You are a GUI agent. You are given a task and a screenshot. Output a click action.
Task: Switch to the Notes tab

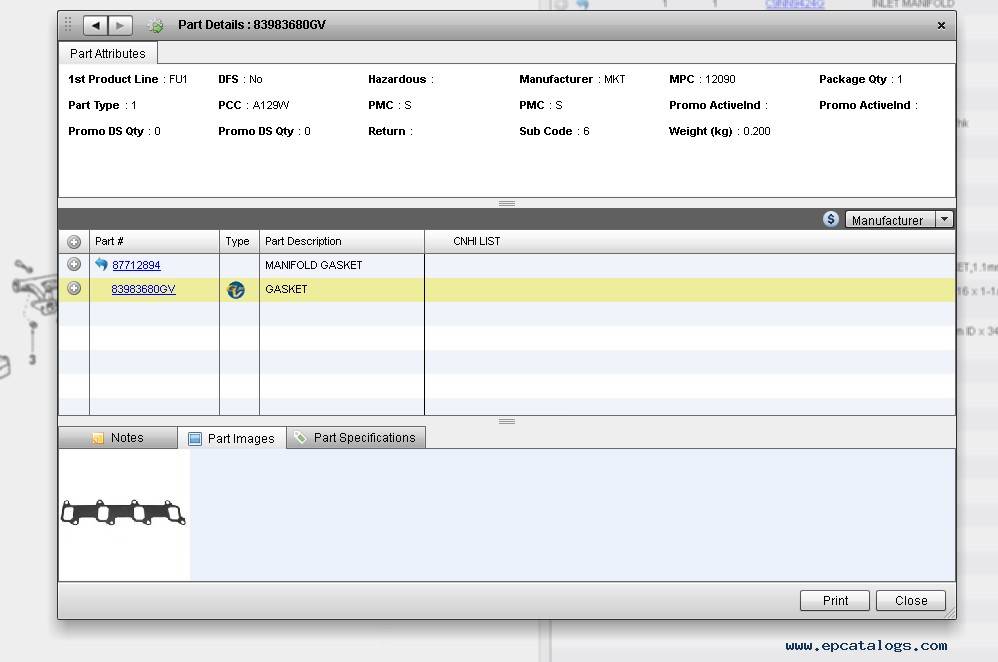coord(118,438)
